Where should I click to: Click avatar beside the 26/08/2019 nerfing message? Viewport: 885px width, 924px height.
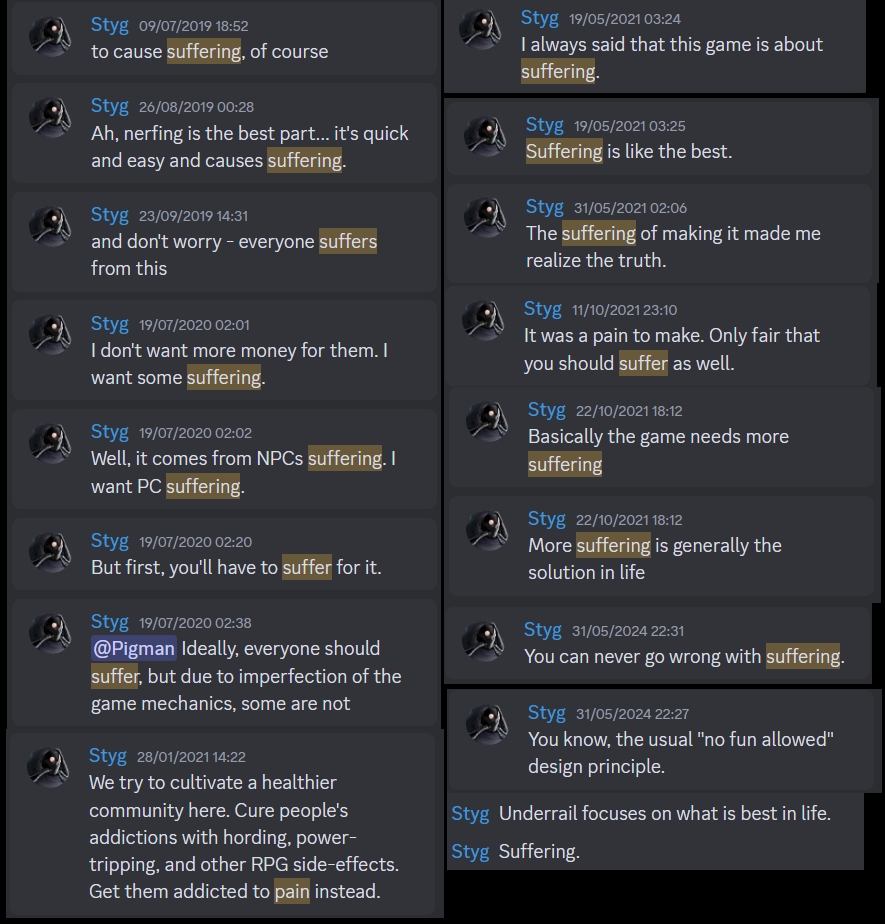[x=50, y=117]
